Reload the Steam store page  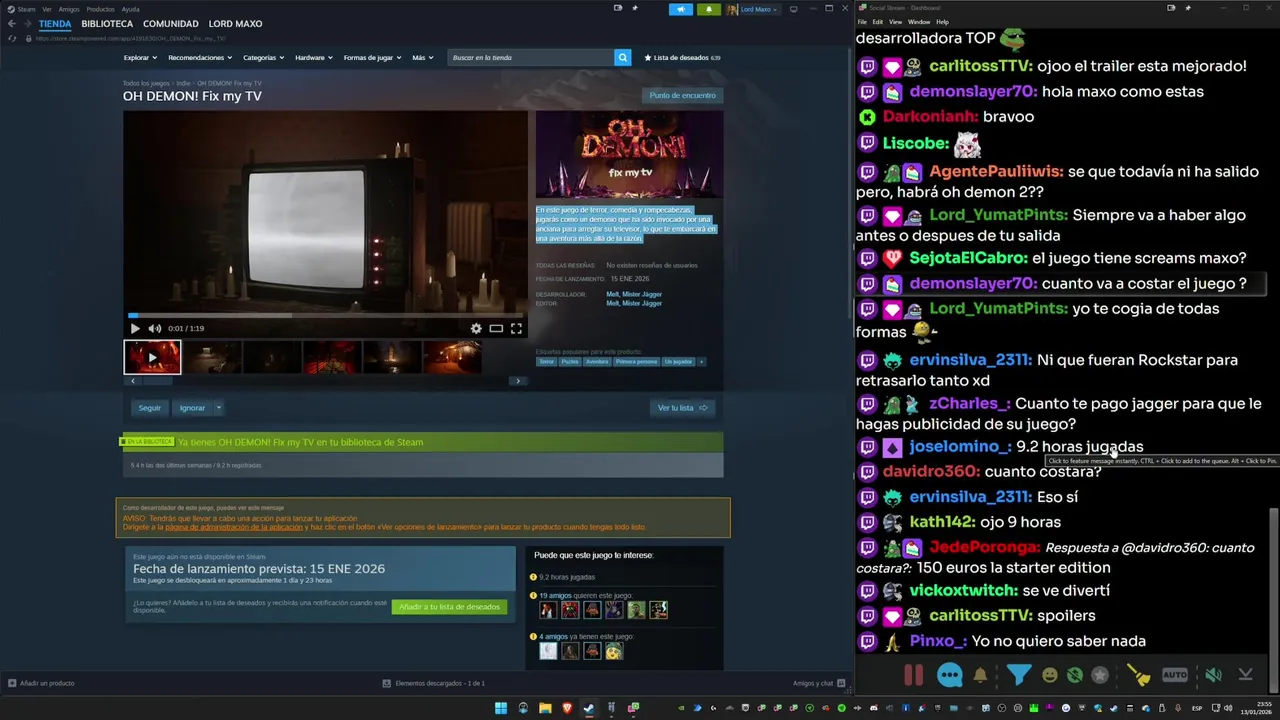point(12,38)
